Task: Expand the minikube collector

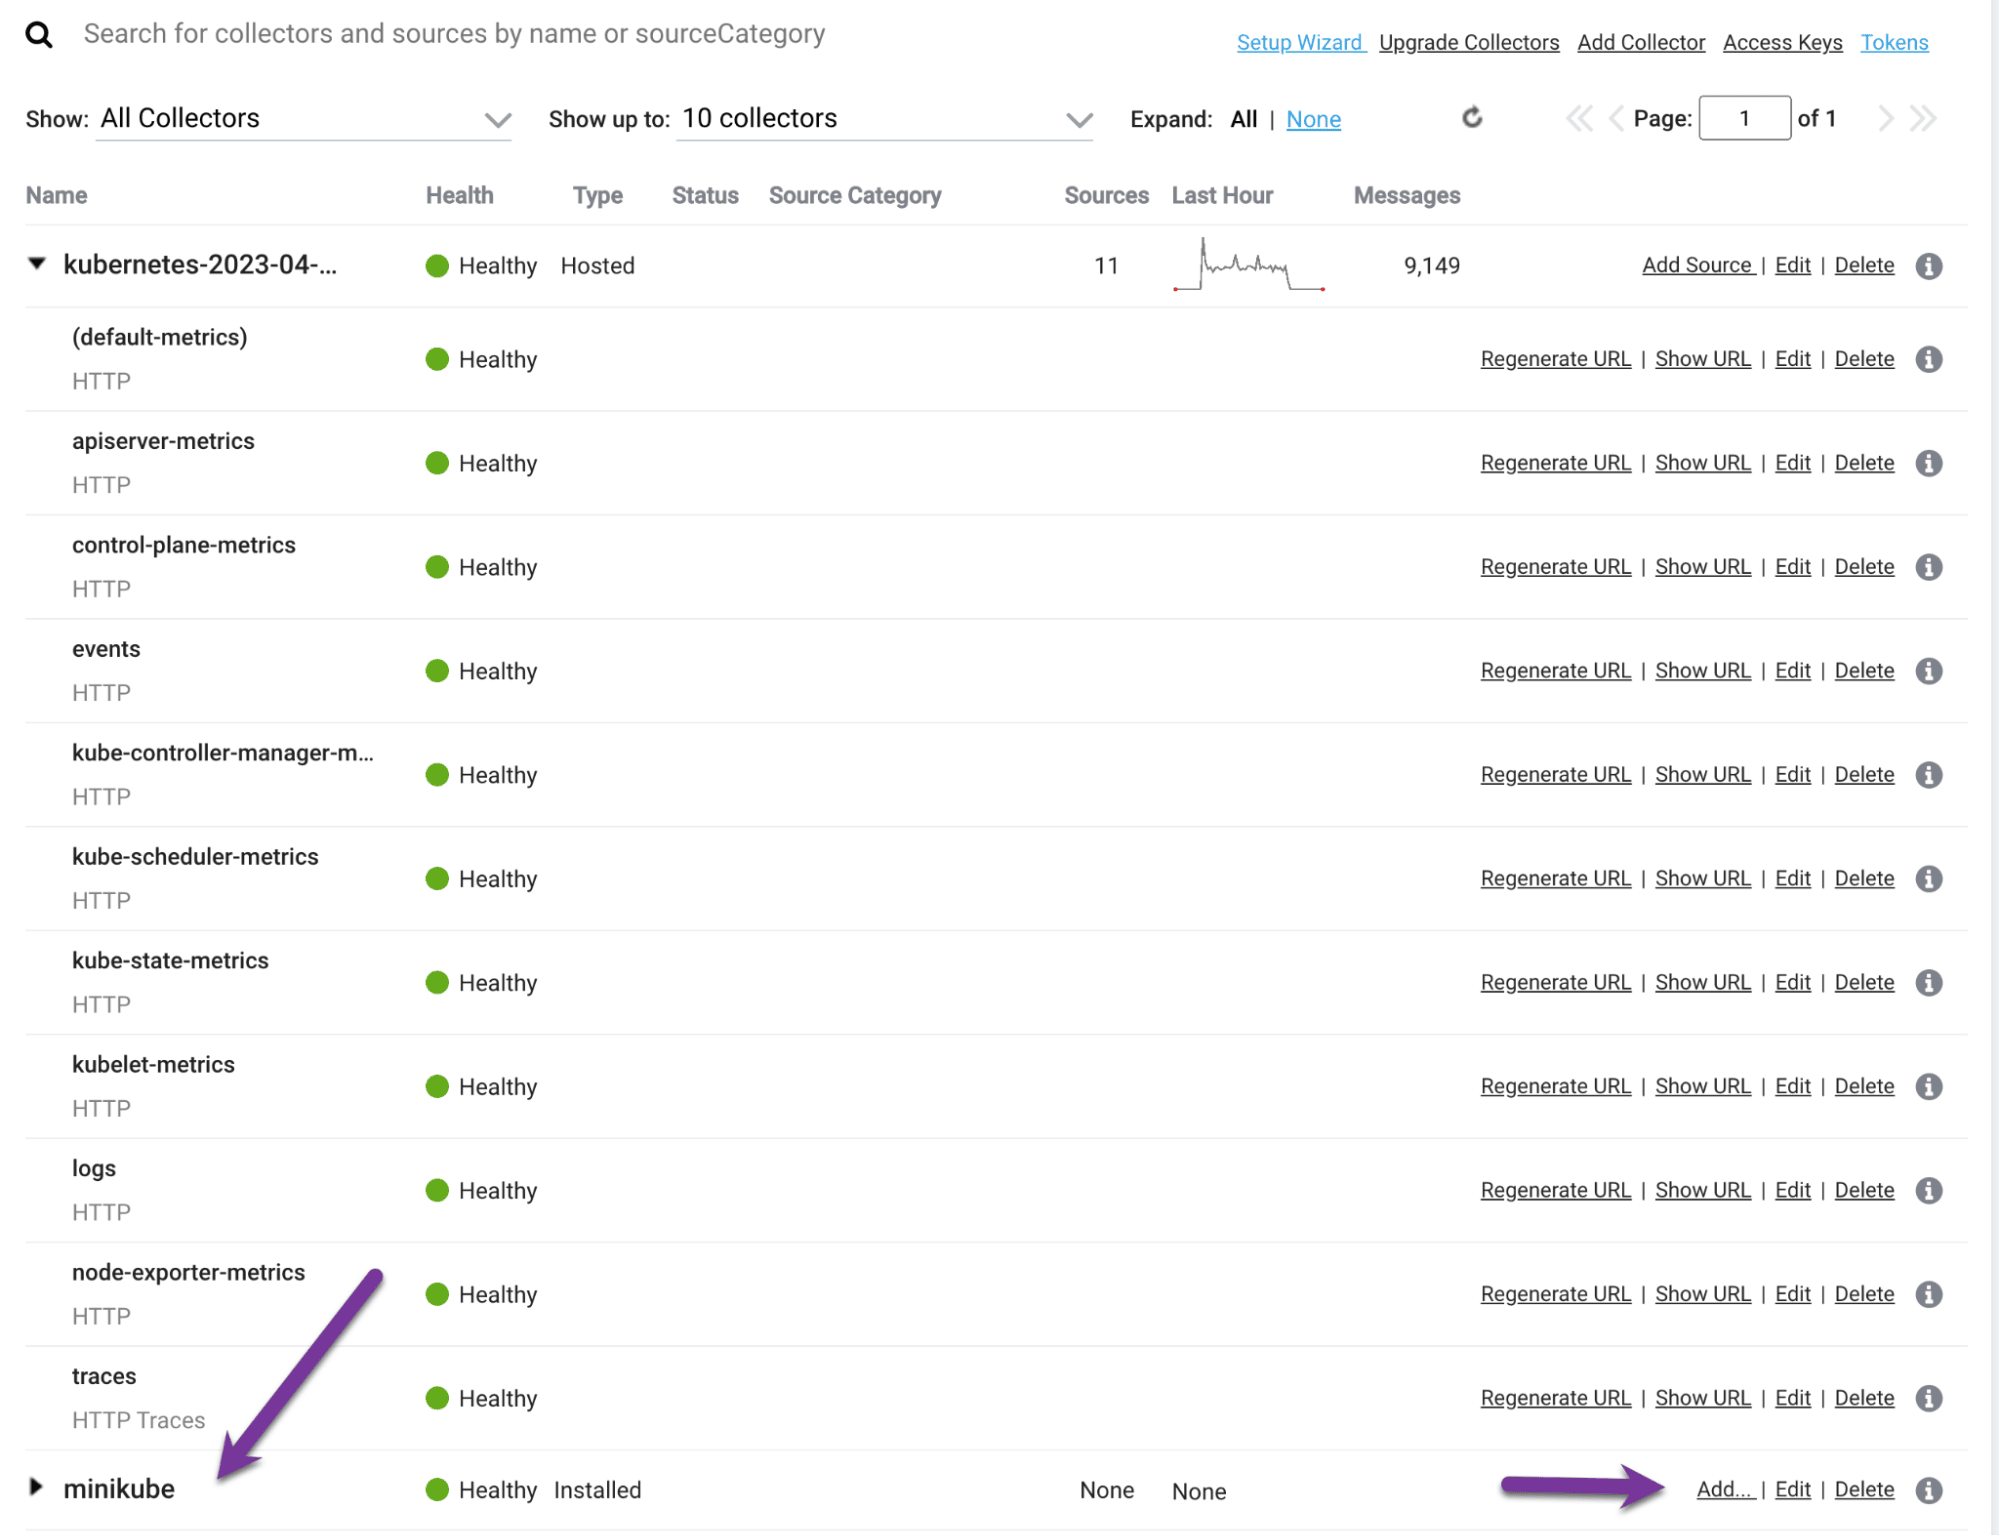Action: (36, 1487)
